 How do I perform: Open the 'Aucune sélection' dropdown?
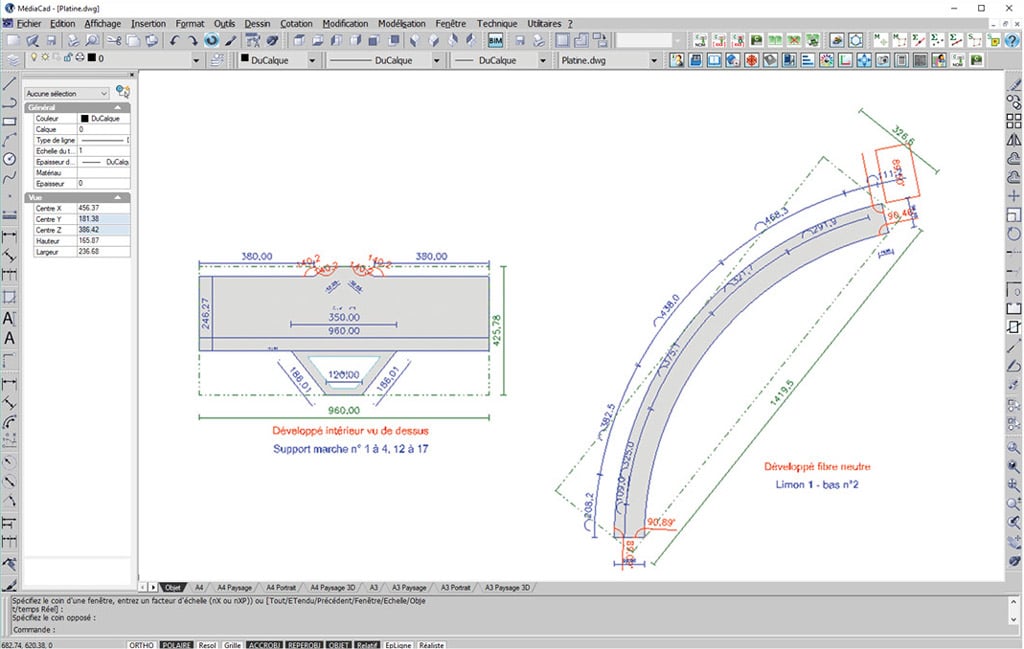[x=66, y=93]
